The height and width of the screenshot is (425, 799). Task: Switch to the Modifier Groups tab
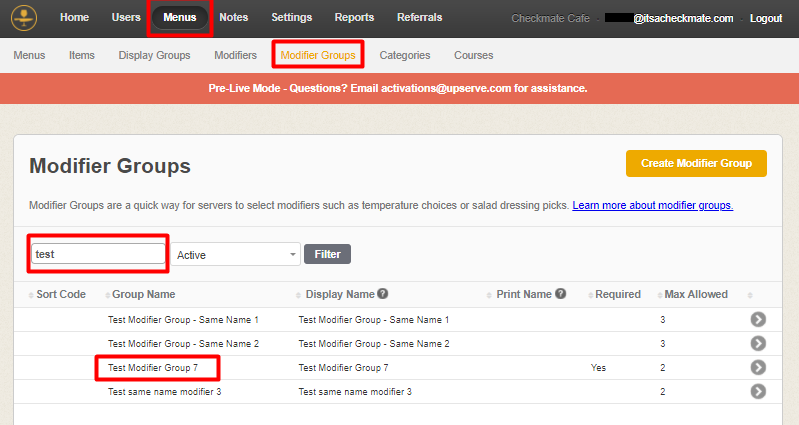(x=317, y=55)
